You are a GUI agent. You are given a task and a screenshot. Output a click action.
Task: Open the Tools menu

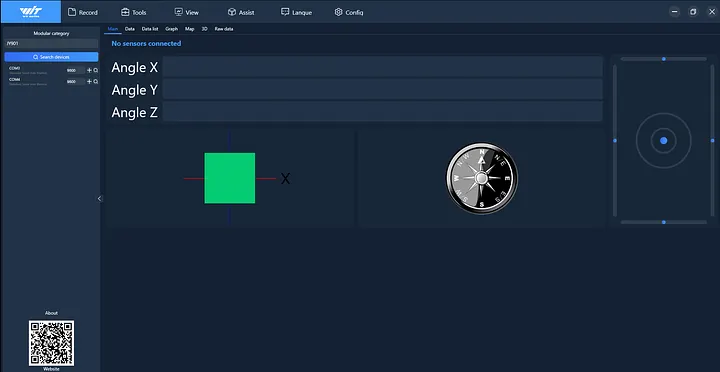pos(133,12)
